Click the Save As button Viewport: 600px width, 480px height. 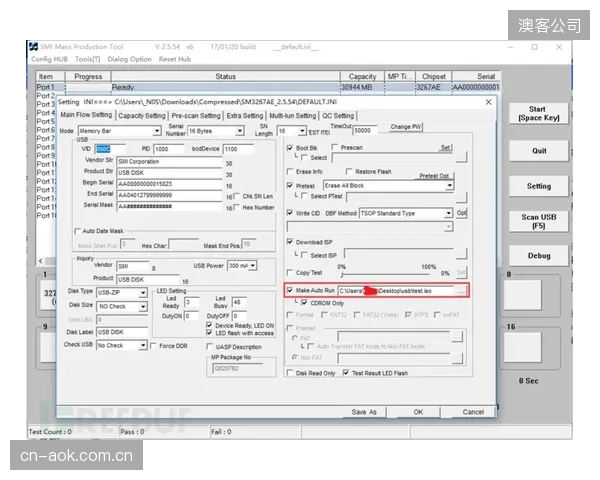[x=364, y=412]
